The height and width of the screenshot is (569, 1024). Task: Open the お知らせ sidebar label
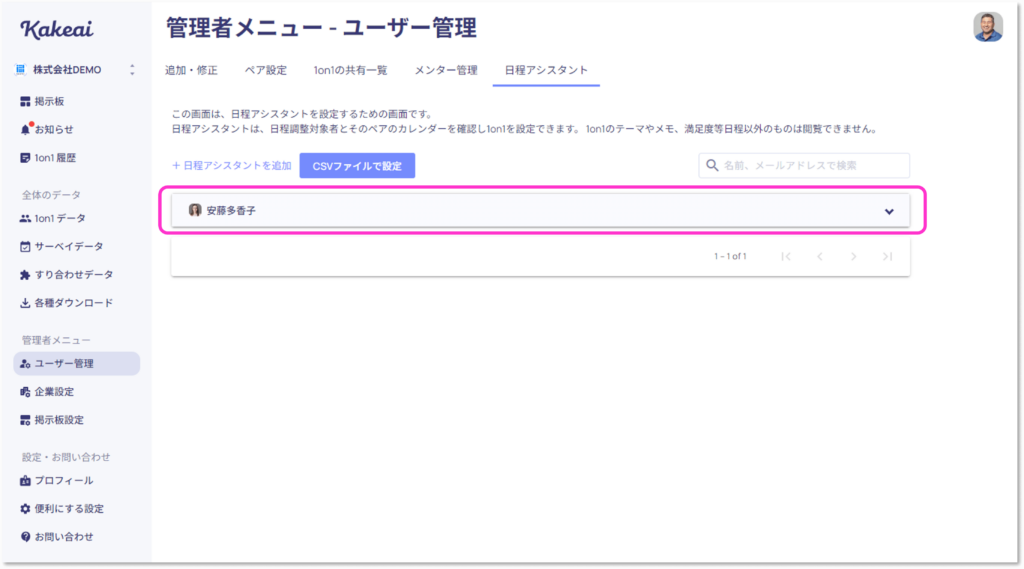[x=54, y=129]
